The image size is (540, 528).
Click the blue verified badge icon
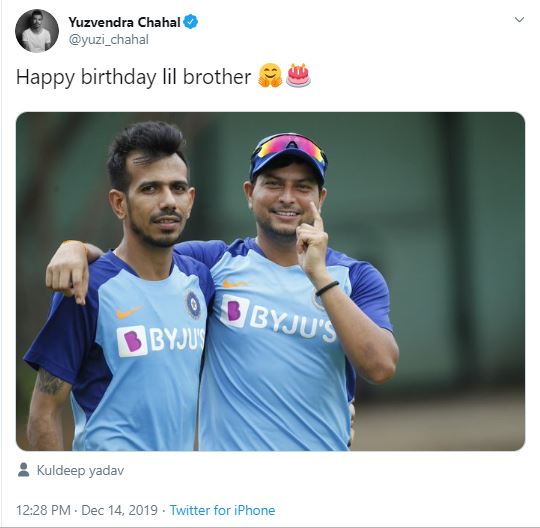coord(190,22)
